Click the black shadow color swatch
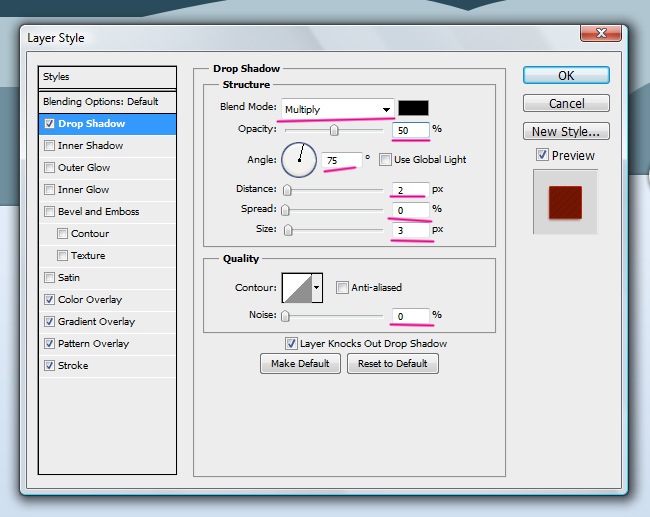650x517 pixels. point(413,108)
